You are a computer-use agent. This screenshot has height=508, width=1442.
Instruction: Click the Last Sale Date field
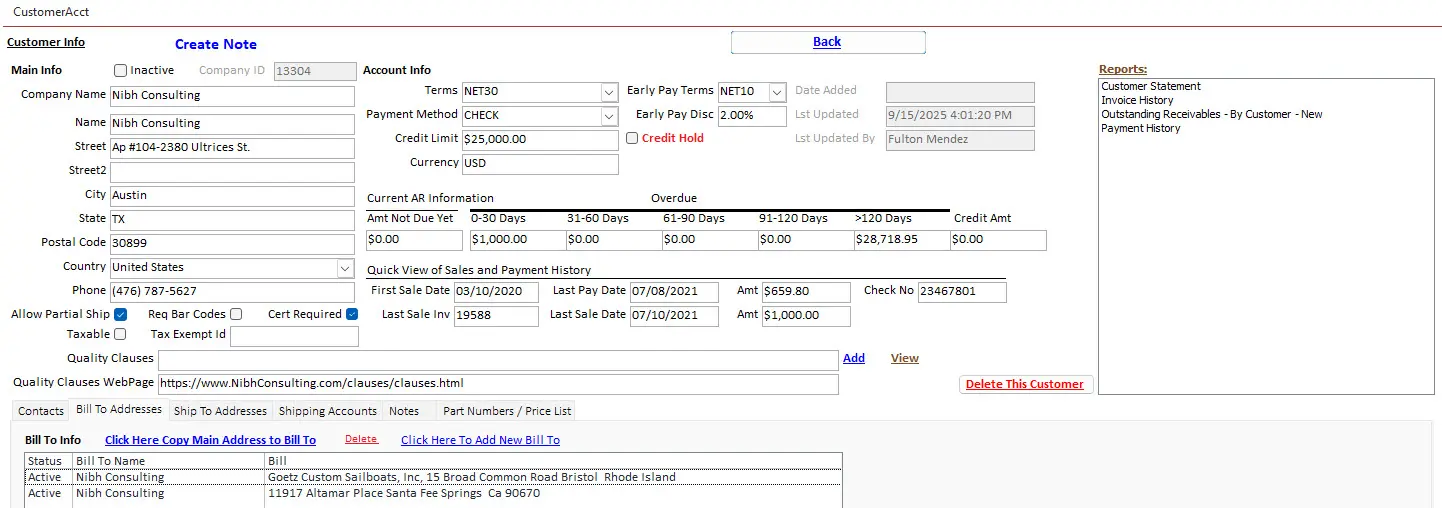coord(674,316)
